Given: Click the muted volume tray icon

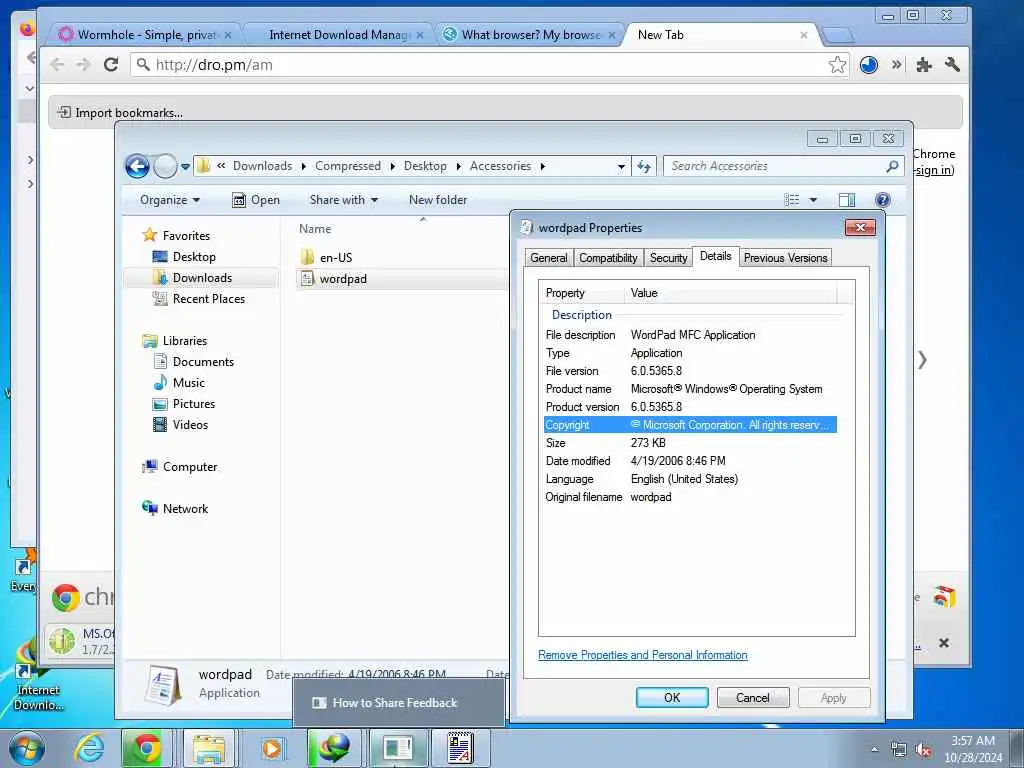Looking at the screenshot, I should [923, 750].
